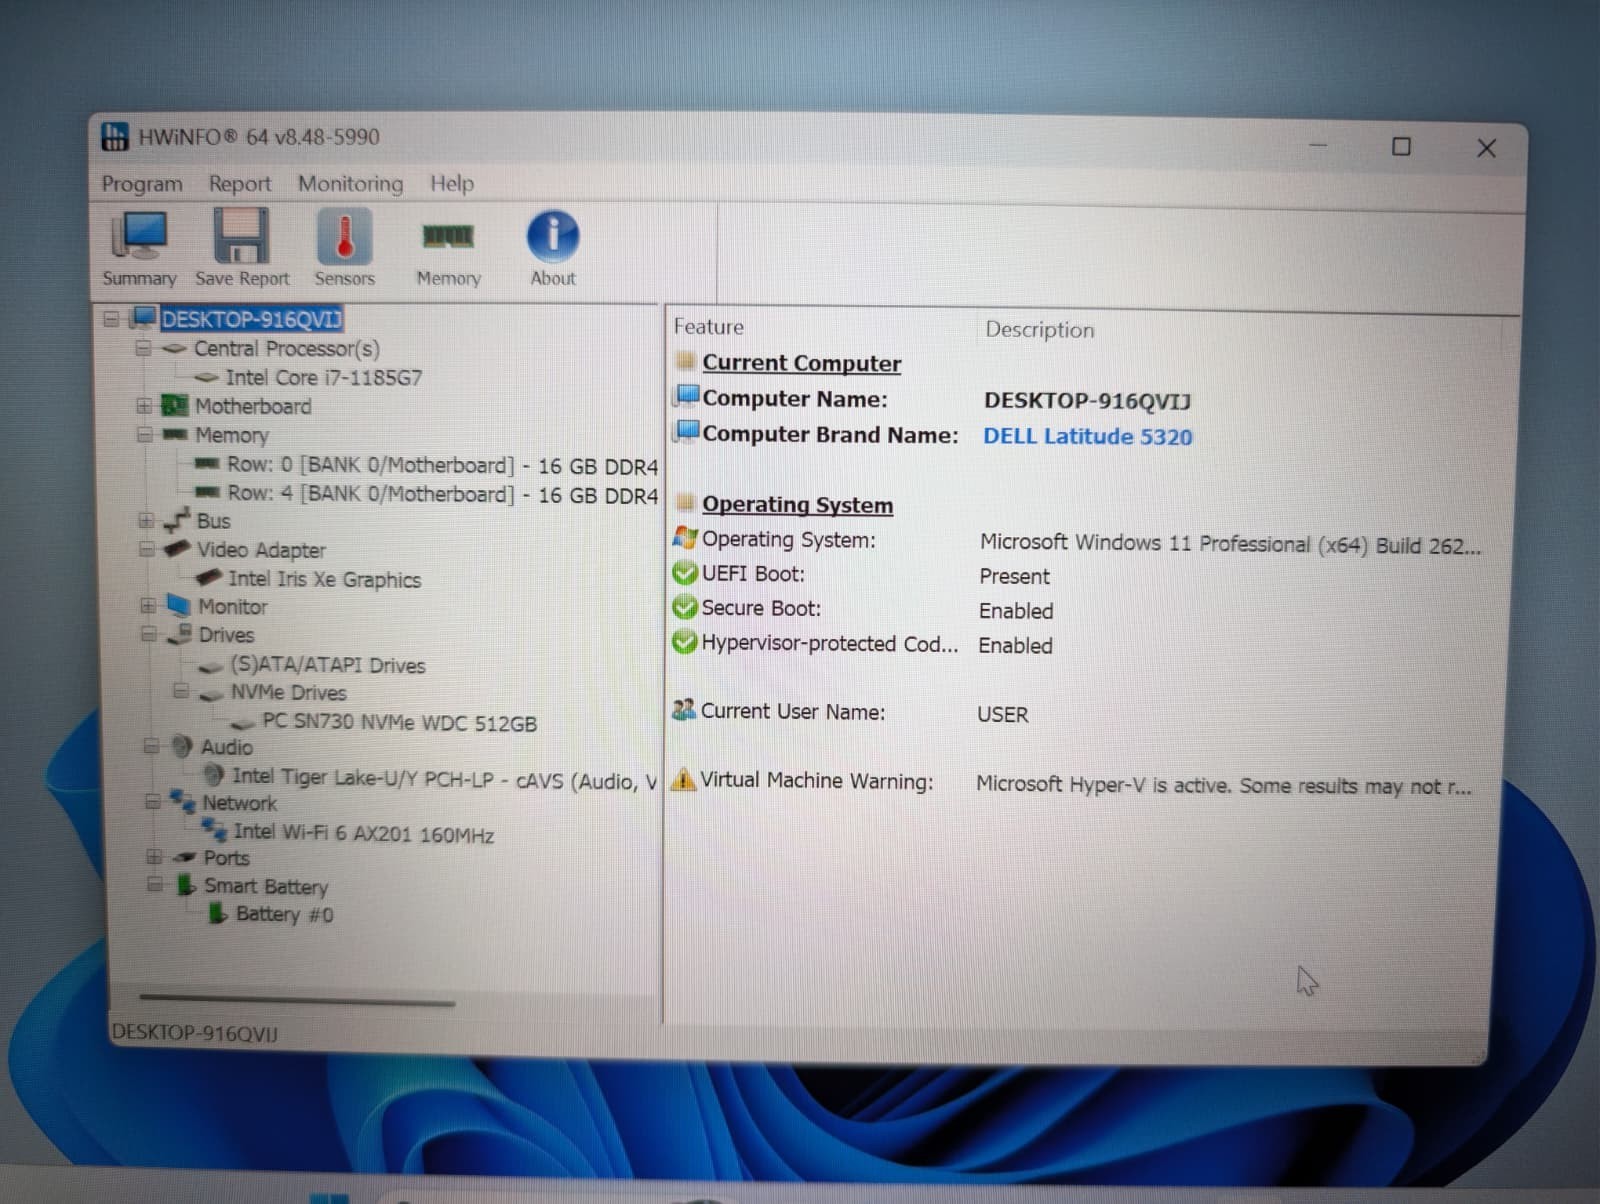Open the DELL Latitude 5320 link
Screen dimensions: 1600x1204
1088,436
